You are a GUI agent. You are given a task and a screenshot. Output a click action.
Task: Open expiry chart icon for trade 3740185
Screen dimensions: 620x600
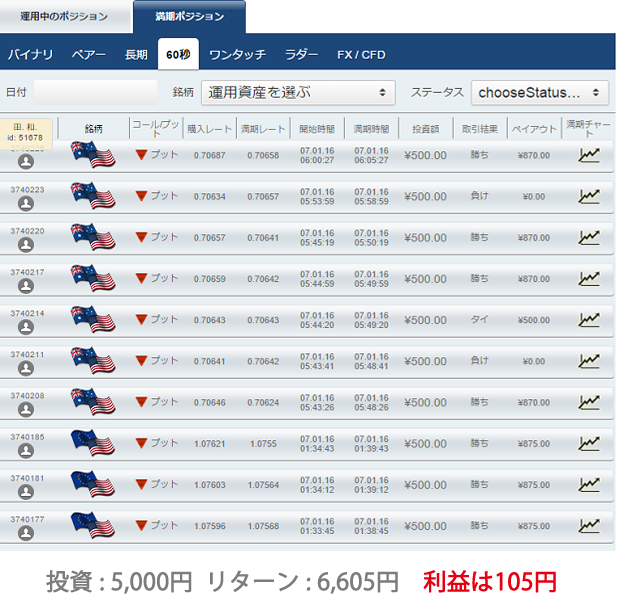coord(589,443)
